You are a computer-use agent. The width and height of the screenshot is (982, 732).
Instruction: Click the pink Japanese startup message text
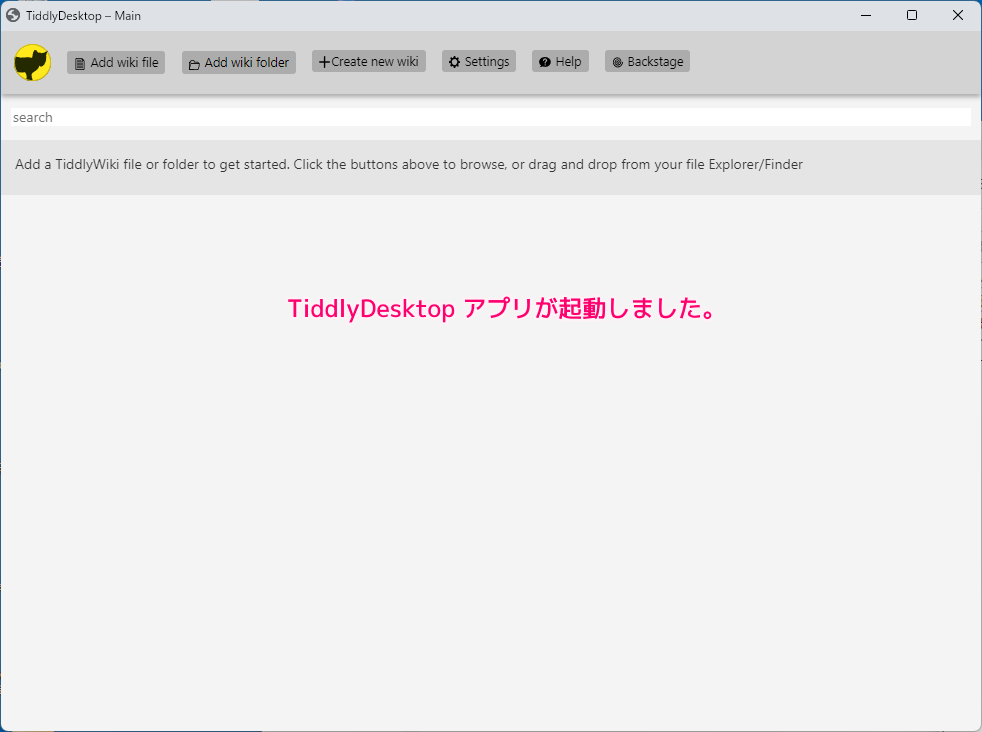pyautogui.click(x=501, y=309)
